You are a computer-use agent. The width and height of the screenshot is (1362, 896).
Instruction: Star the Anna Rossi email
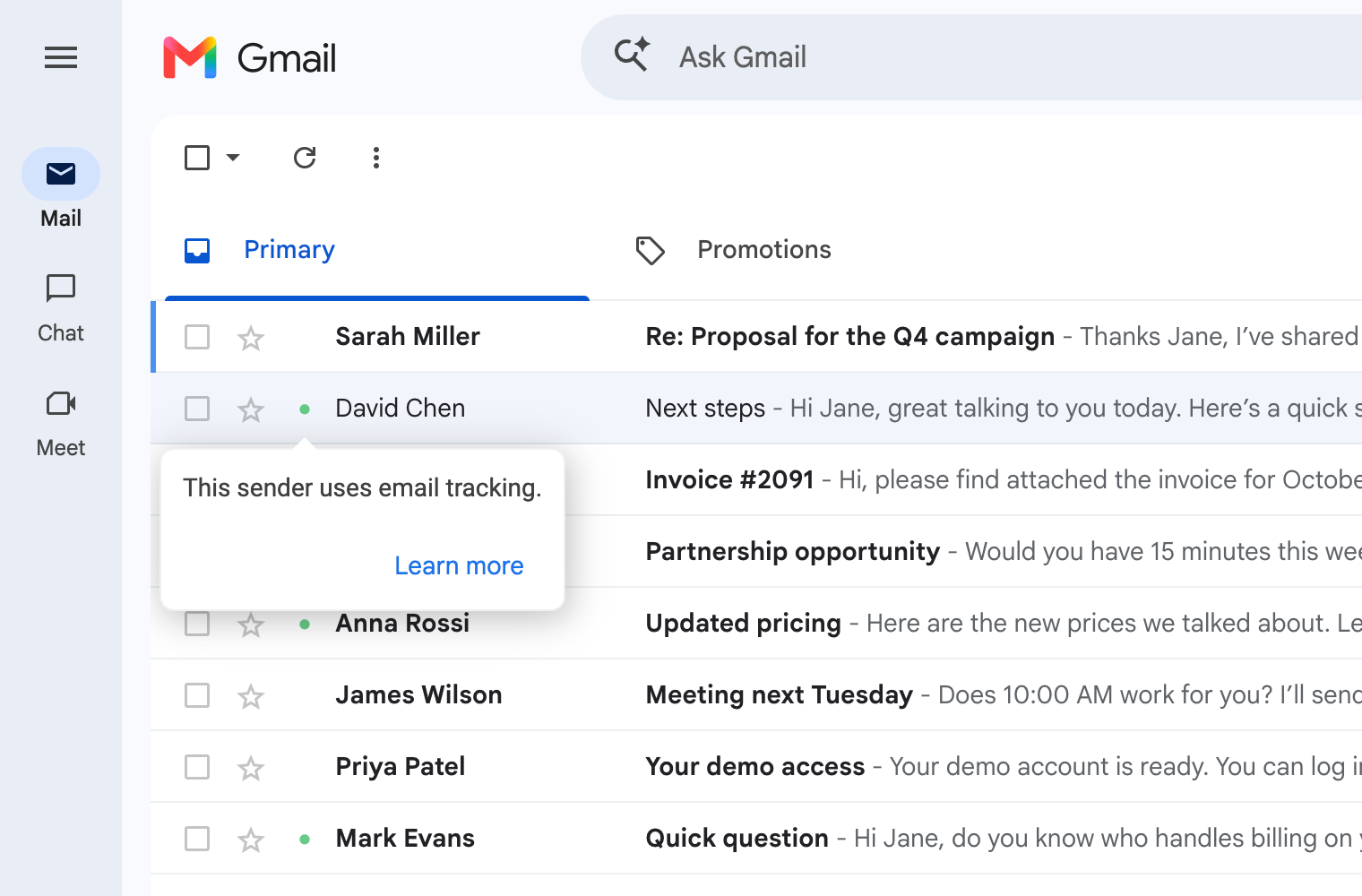[250, 625]
